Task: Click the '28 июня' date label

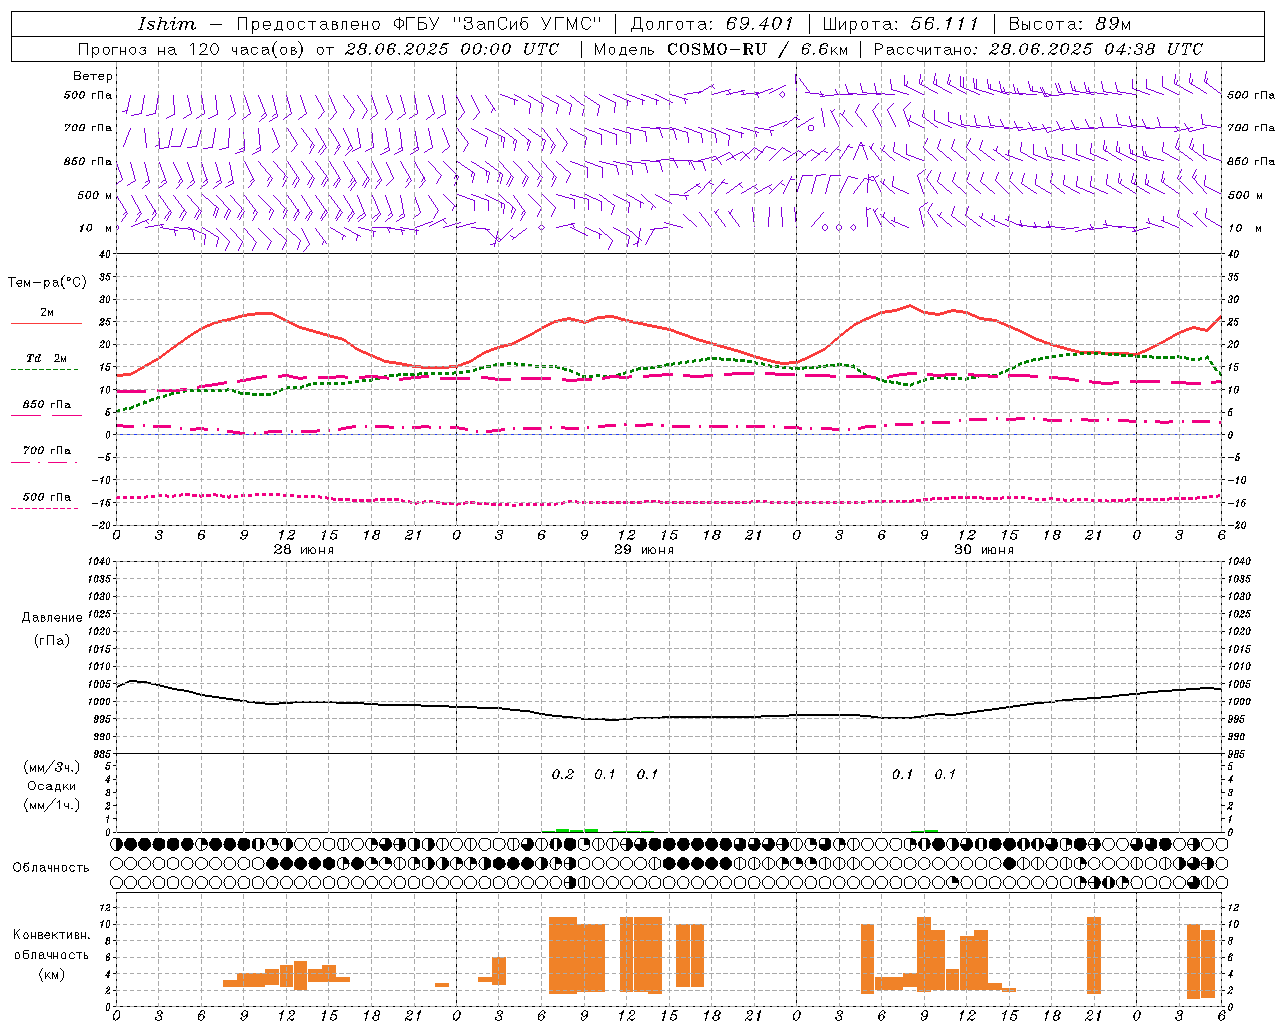Action: [304, 549]
